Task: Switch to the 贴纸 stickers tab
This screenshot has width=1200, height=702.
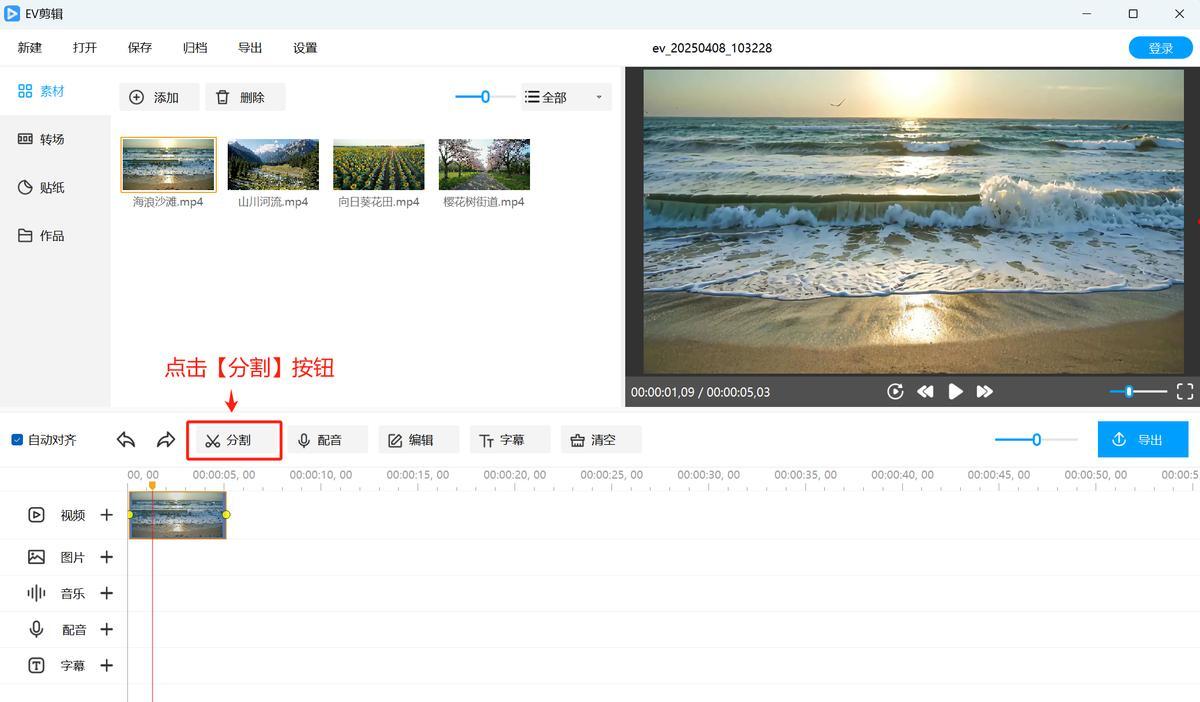Action: tap(42, 187)
